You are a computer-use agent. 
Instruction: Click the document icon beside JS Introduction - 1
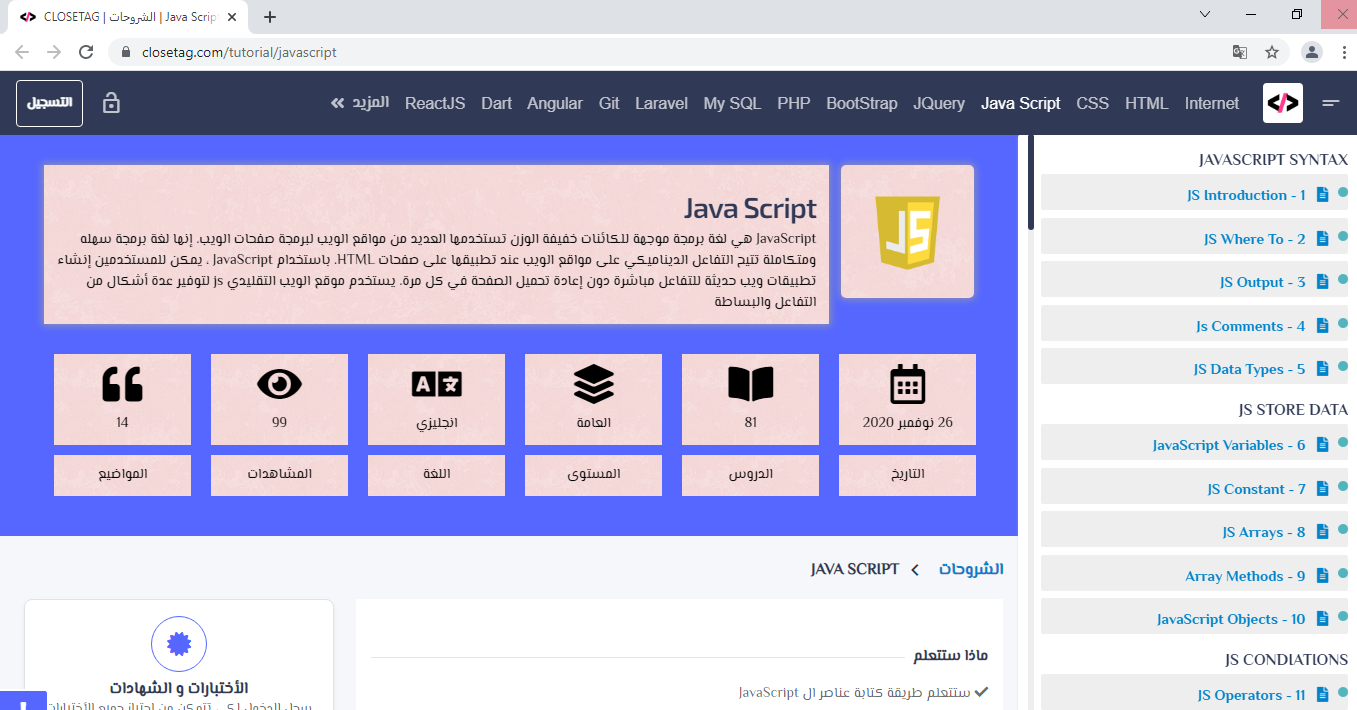[x=1323, y=195]
